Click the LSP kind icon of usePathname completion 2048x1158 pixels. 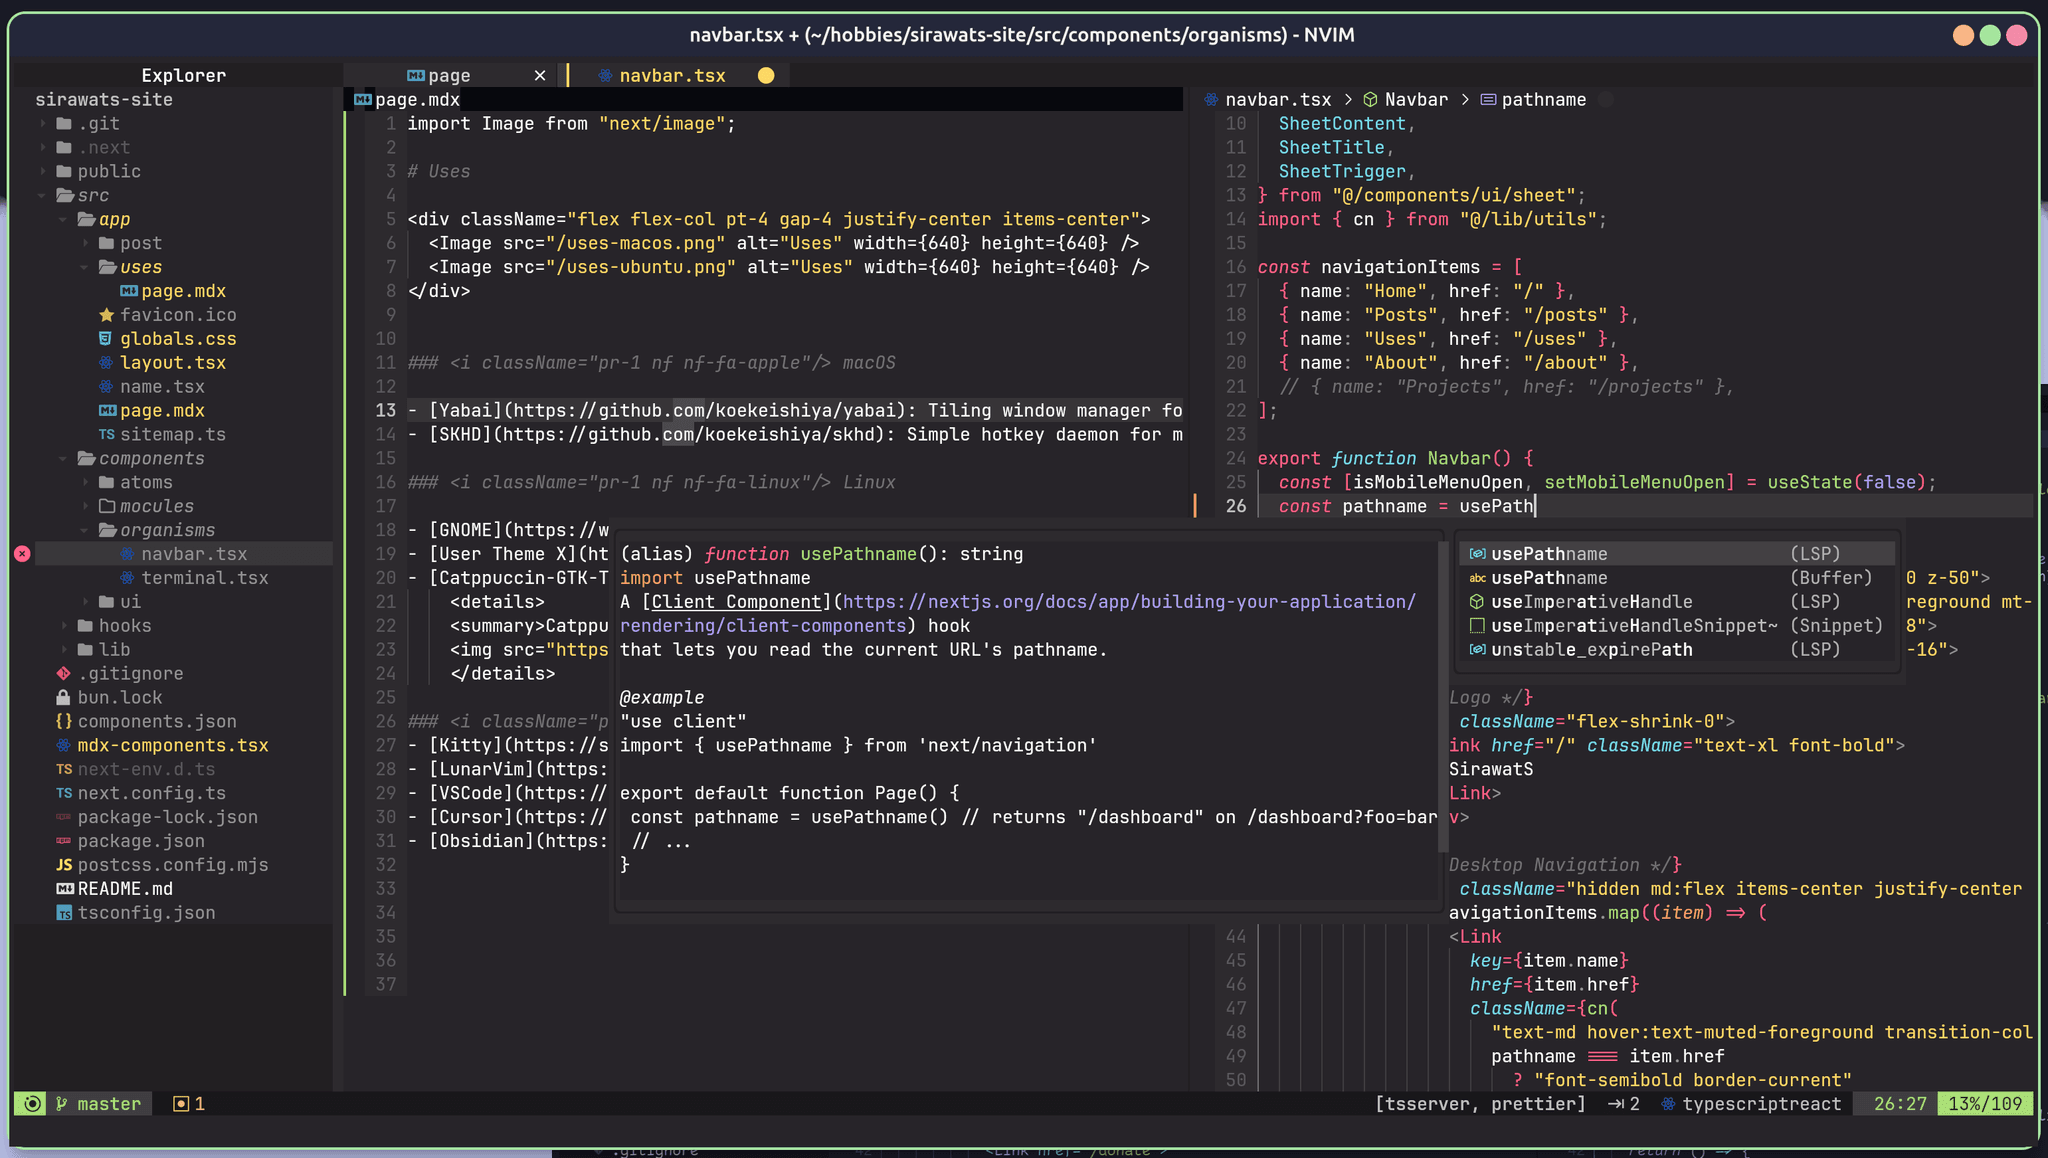pyautogui.click(x=1477, y=554)
